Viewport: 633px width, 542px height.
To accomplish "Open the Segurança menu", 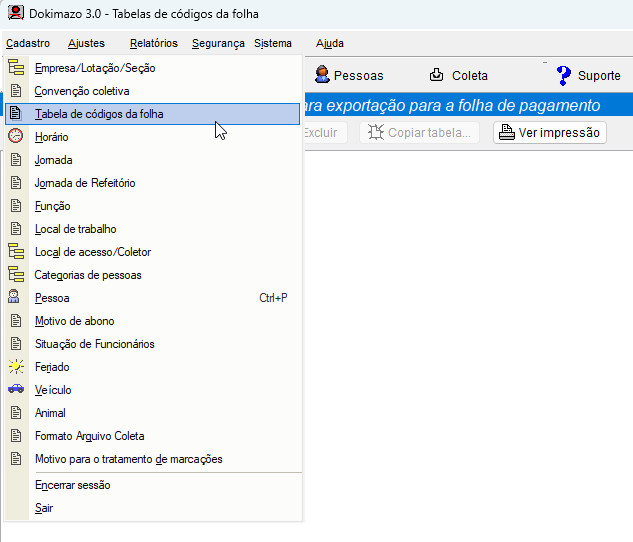I will [x=217, y=43].
